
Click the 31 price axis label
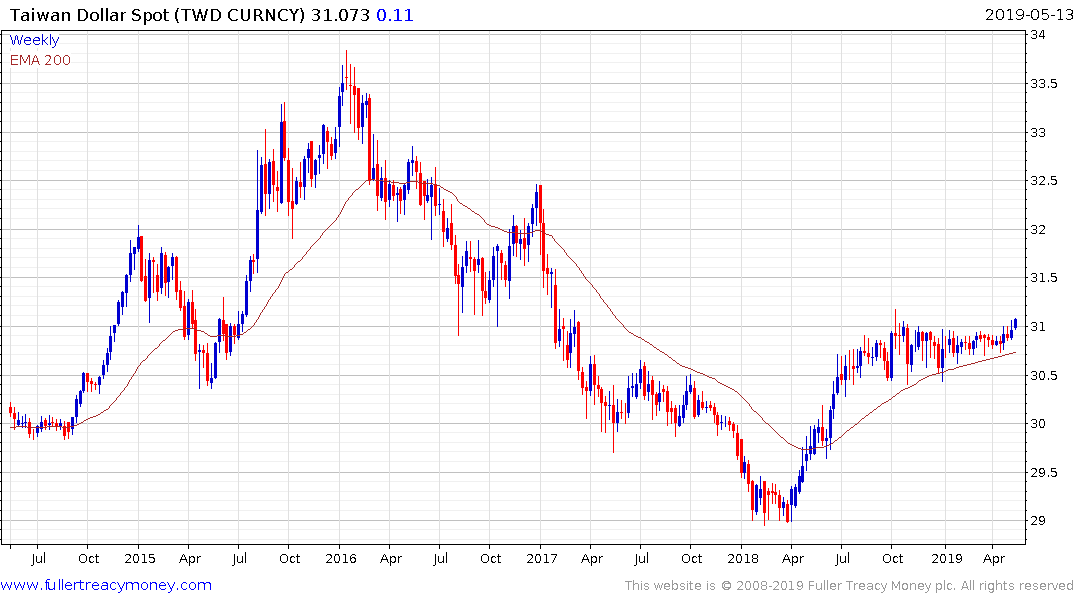[1037, 326]
